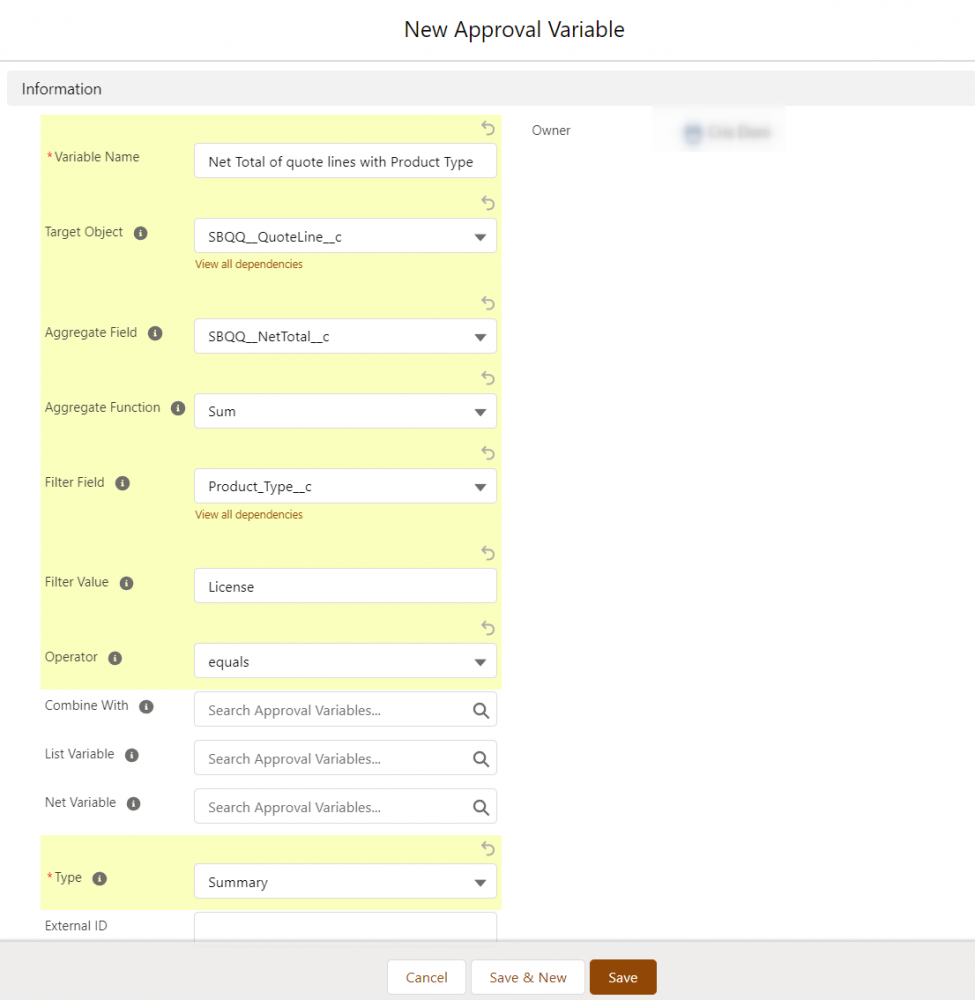The image size is (975, 1000).
Task: Show help info for Net Variable
Action: point(133,804)
